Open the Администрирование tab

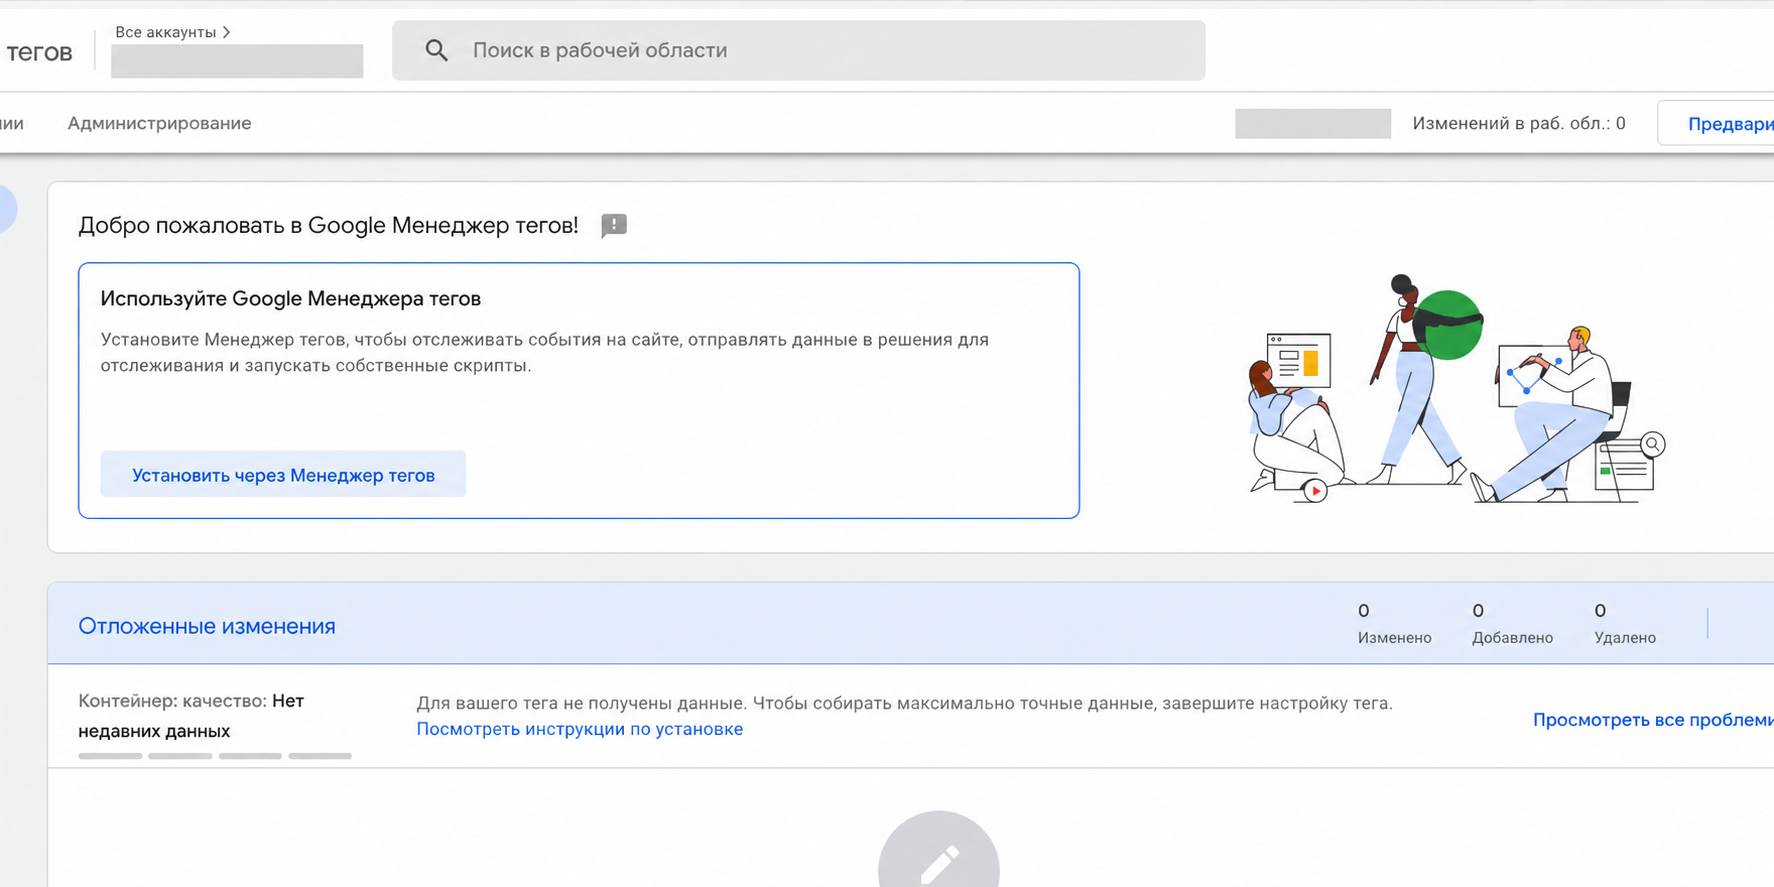click(x=159, y=123)
